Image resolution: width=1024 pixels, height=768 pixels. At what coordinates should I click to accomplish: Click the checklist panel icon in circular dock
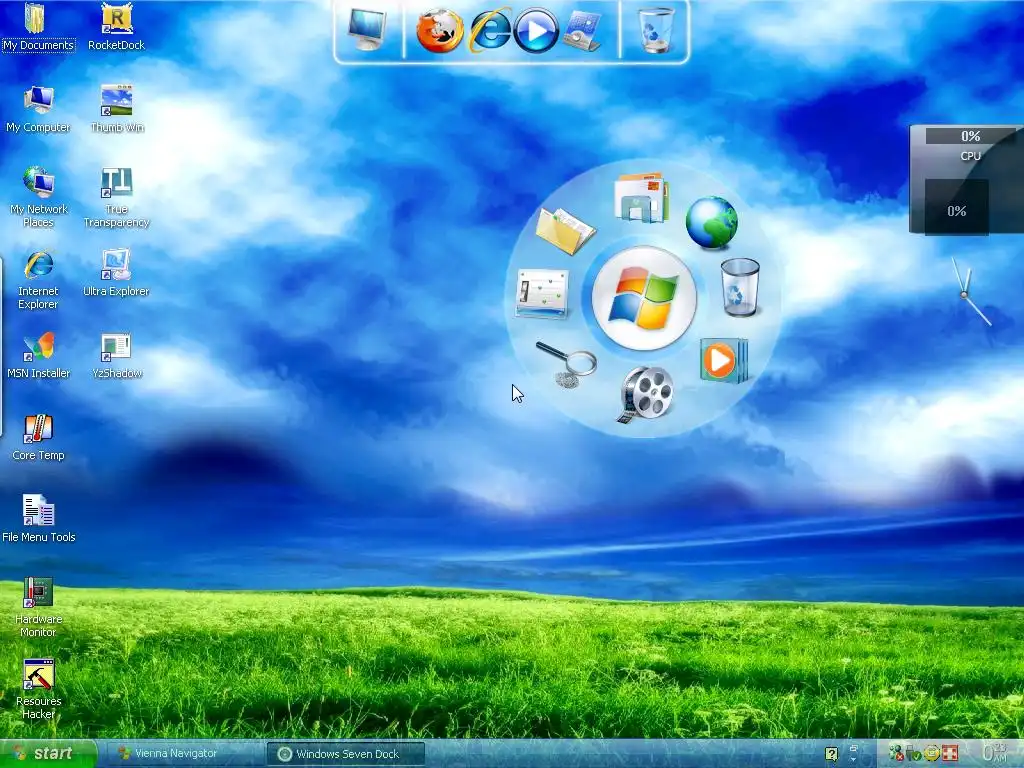point(541,293)
